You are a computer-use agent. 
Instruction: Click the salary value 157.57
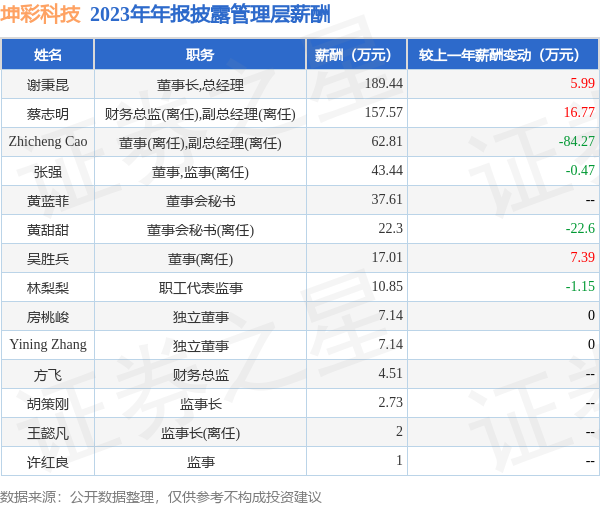[x=383, y=112]
